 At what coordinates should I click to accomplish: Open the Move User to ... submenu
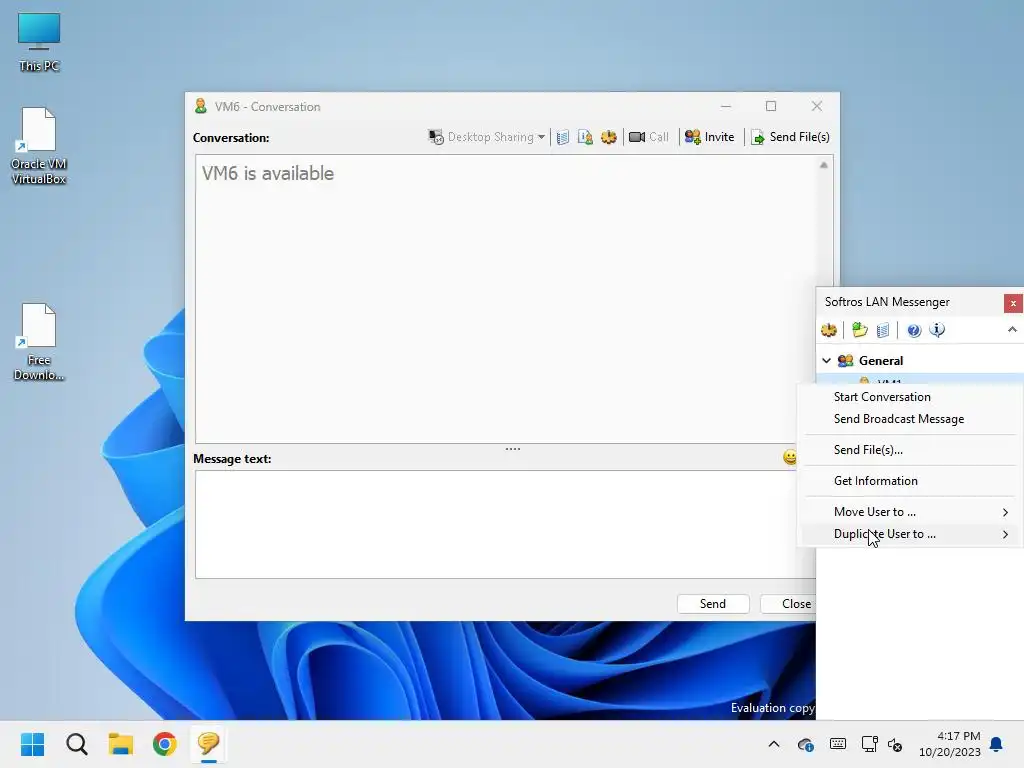[910, 512]
